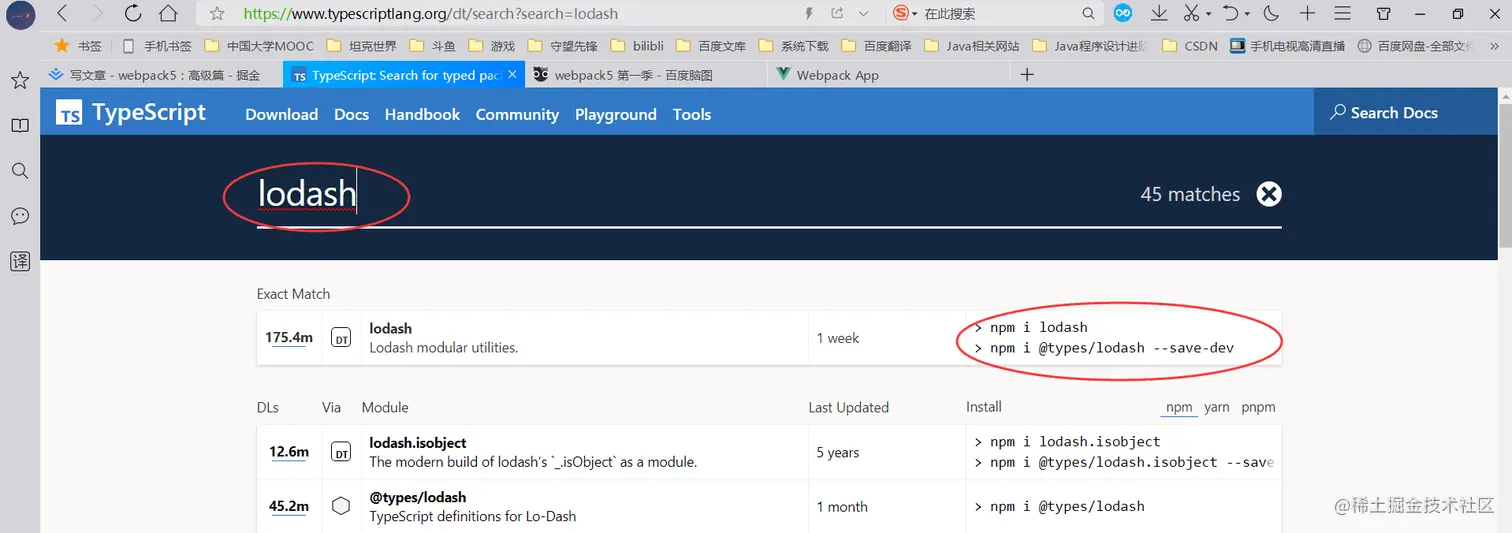Open the downloads icon
The image size is (1512, 533).
point(1159,13)
